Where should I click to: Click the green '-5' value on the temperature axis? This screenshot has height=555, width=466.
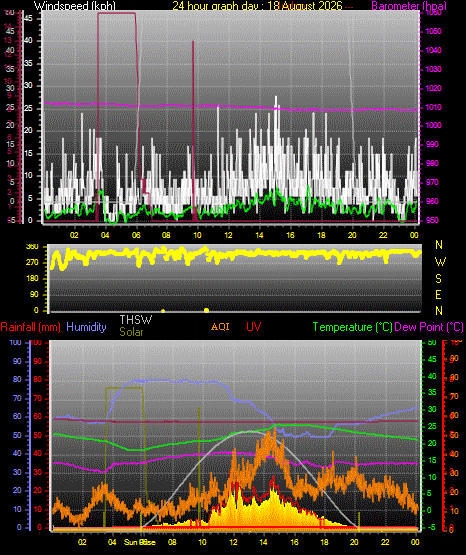coord(432,527)
